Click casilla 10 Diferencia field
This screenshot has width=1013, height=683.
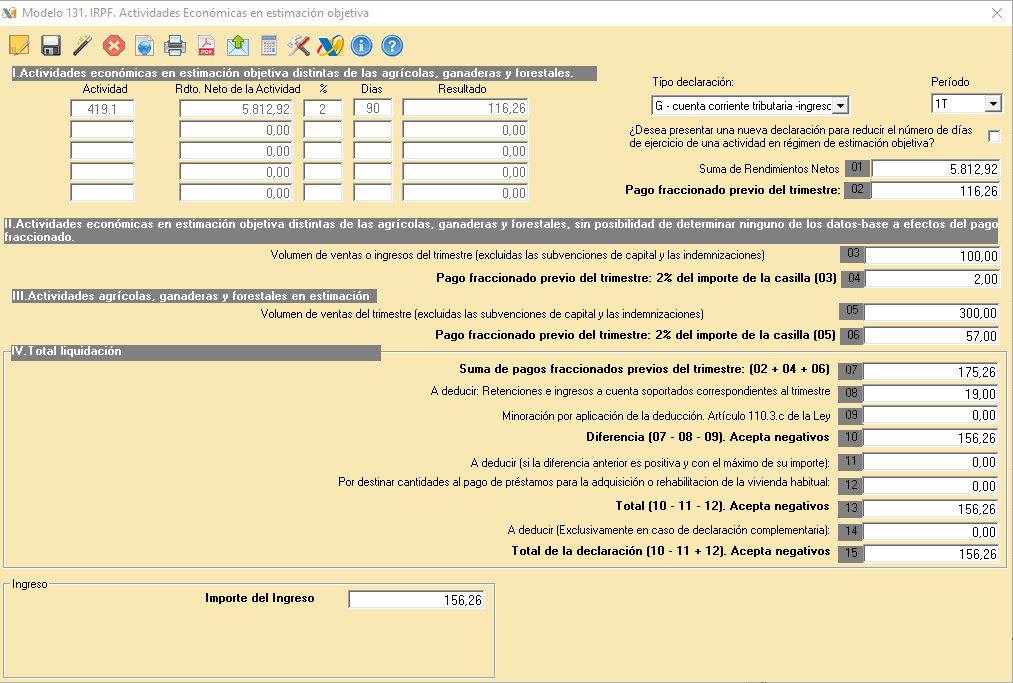(931, 437)
